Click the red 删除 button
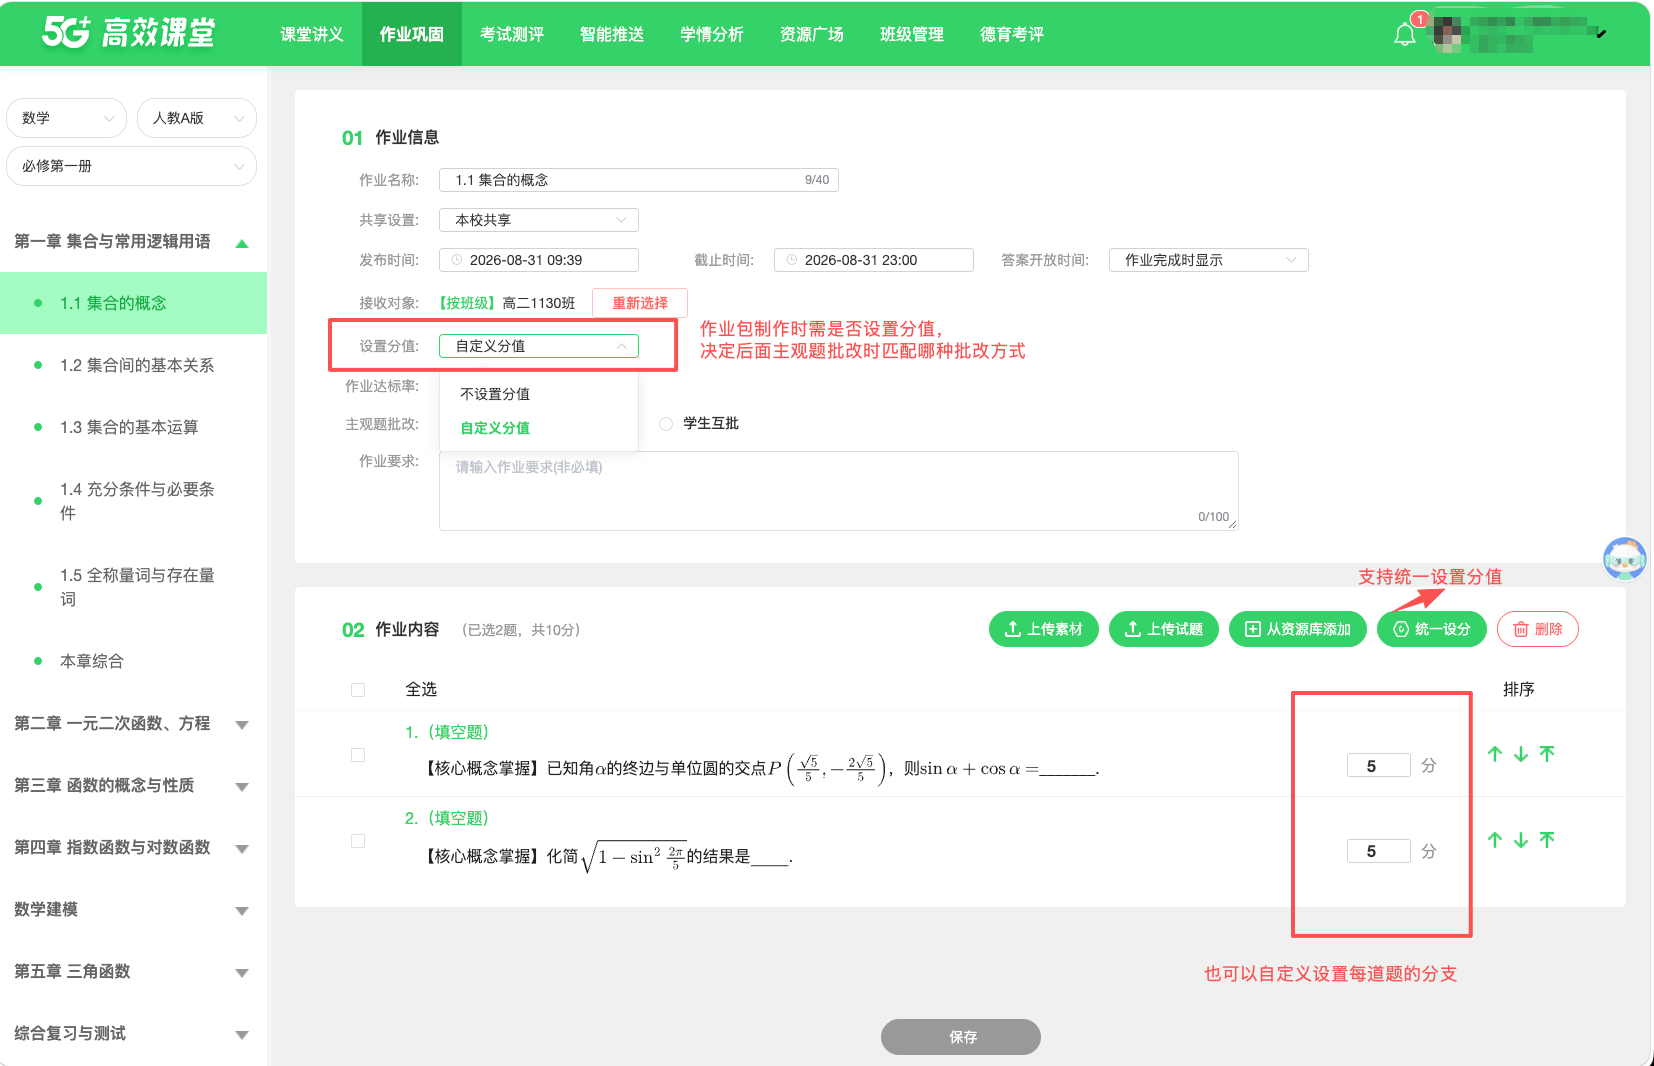The height and width of the screenshot is (1066, 1654). coord(1538,629)
